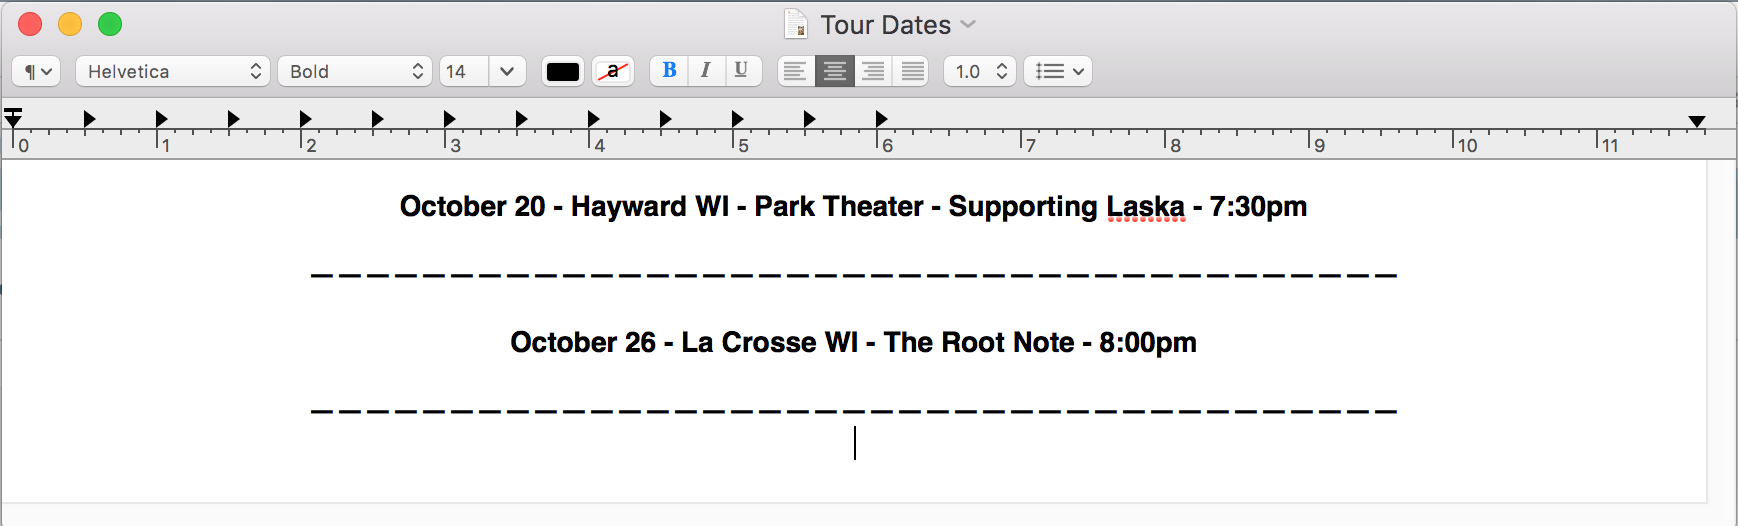The height and width of the screenshot is (526, 1738).
Task: Click the misspelled word Laska
Action: coord(1145,207)
